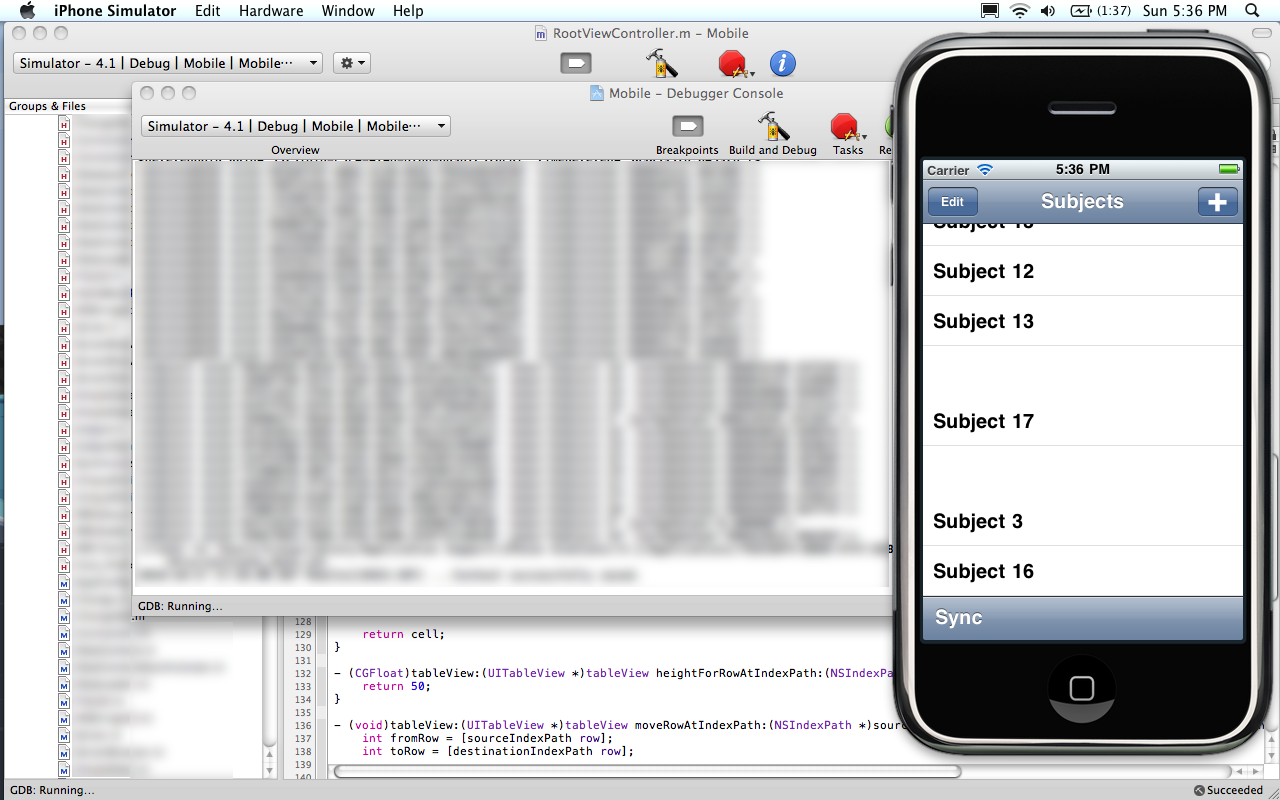Open the Apple menu
This screenshot has width=1280, height=800.
click(27, 11)
